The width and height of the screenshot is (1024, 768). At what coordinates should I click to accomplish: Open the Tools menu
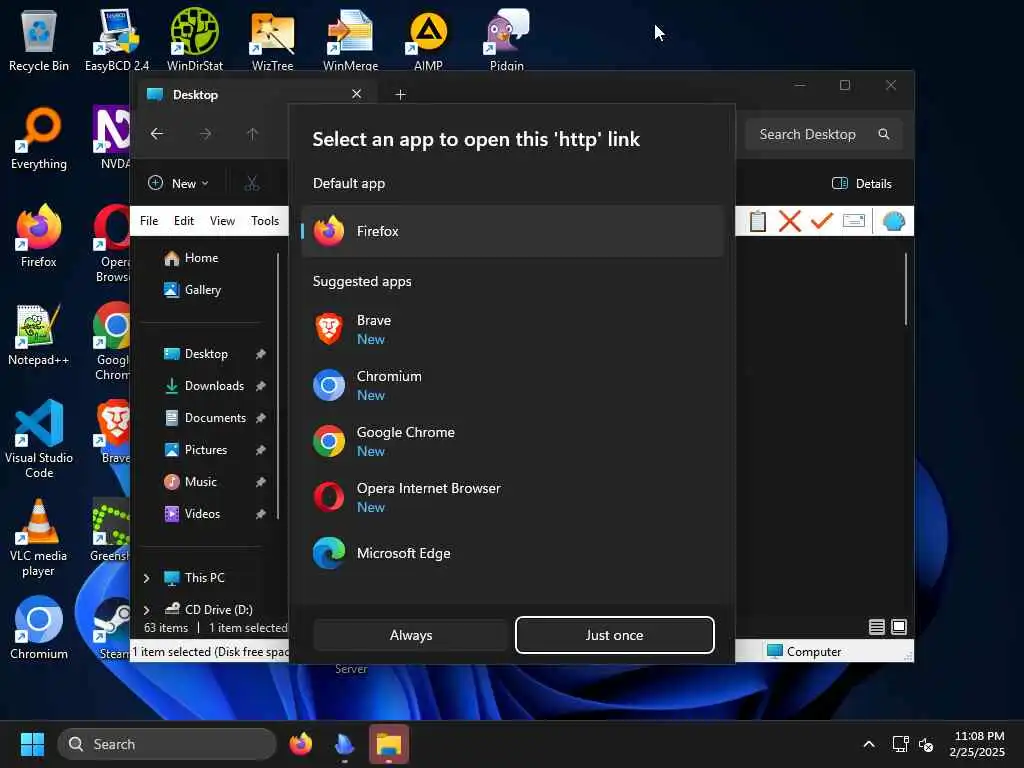264,221
